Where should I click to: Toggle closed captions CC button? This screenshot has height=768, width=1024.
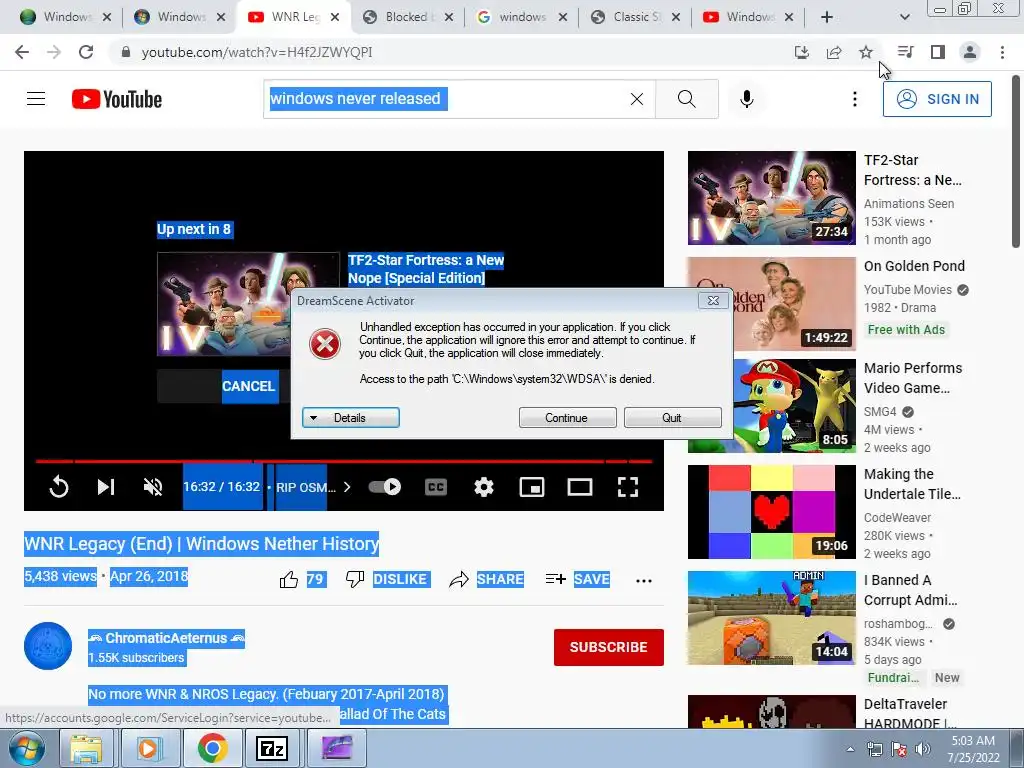436,487
